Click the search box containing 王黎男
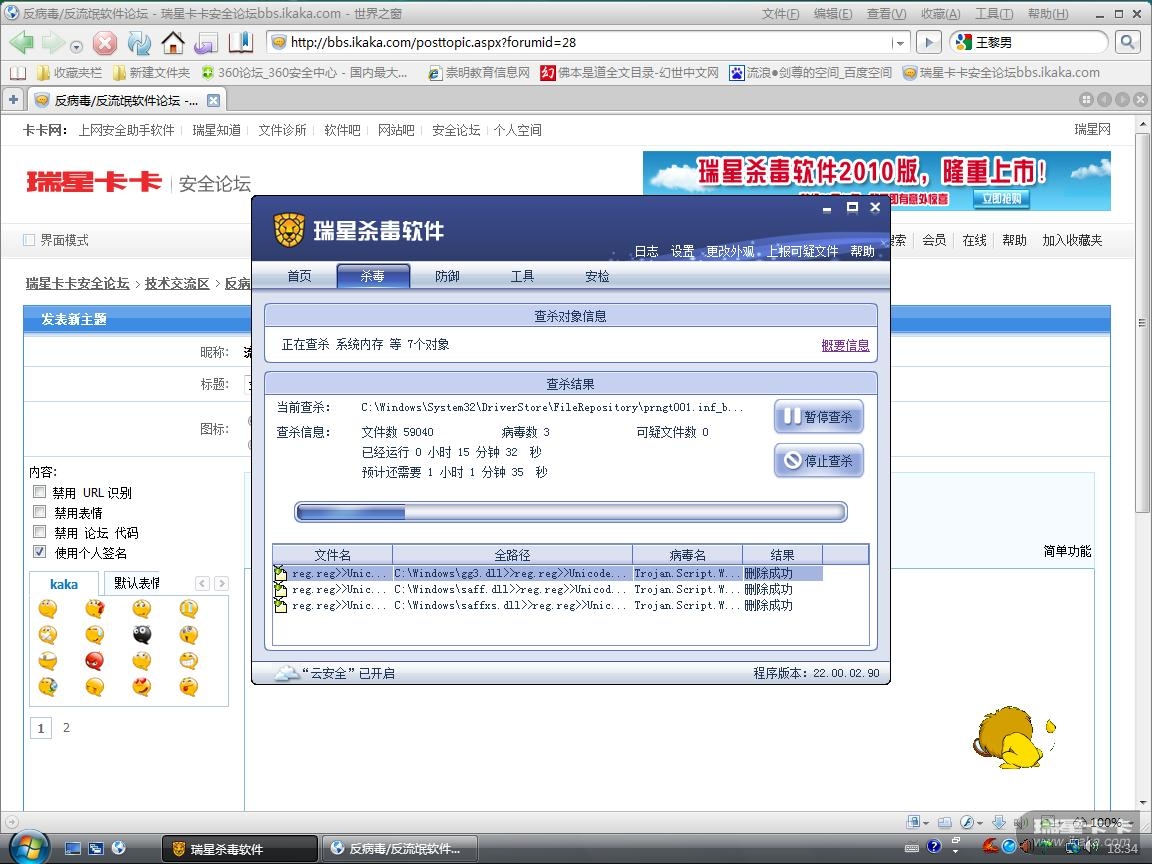This screenshot has height=864, width=1152. coord(1029,43)
